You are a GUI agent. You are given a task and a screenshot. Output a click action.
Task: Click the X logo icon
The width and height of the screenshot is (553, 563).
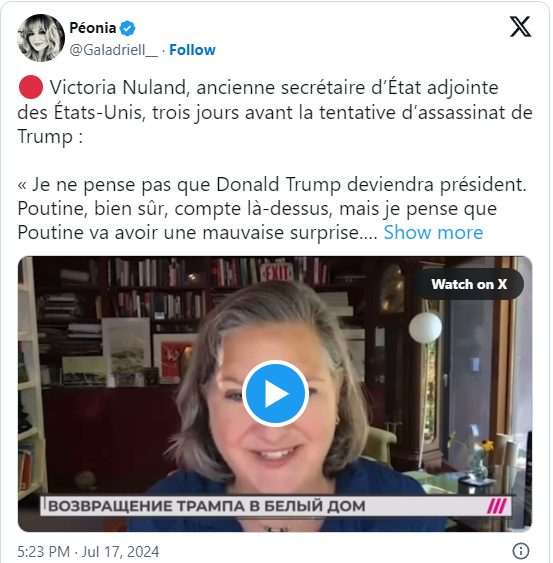pos(520,27)
